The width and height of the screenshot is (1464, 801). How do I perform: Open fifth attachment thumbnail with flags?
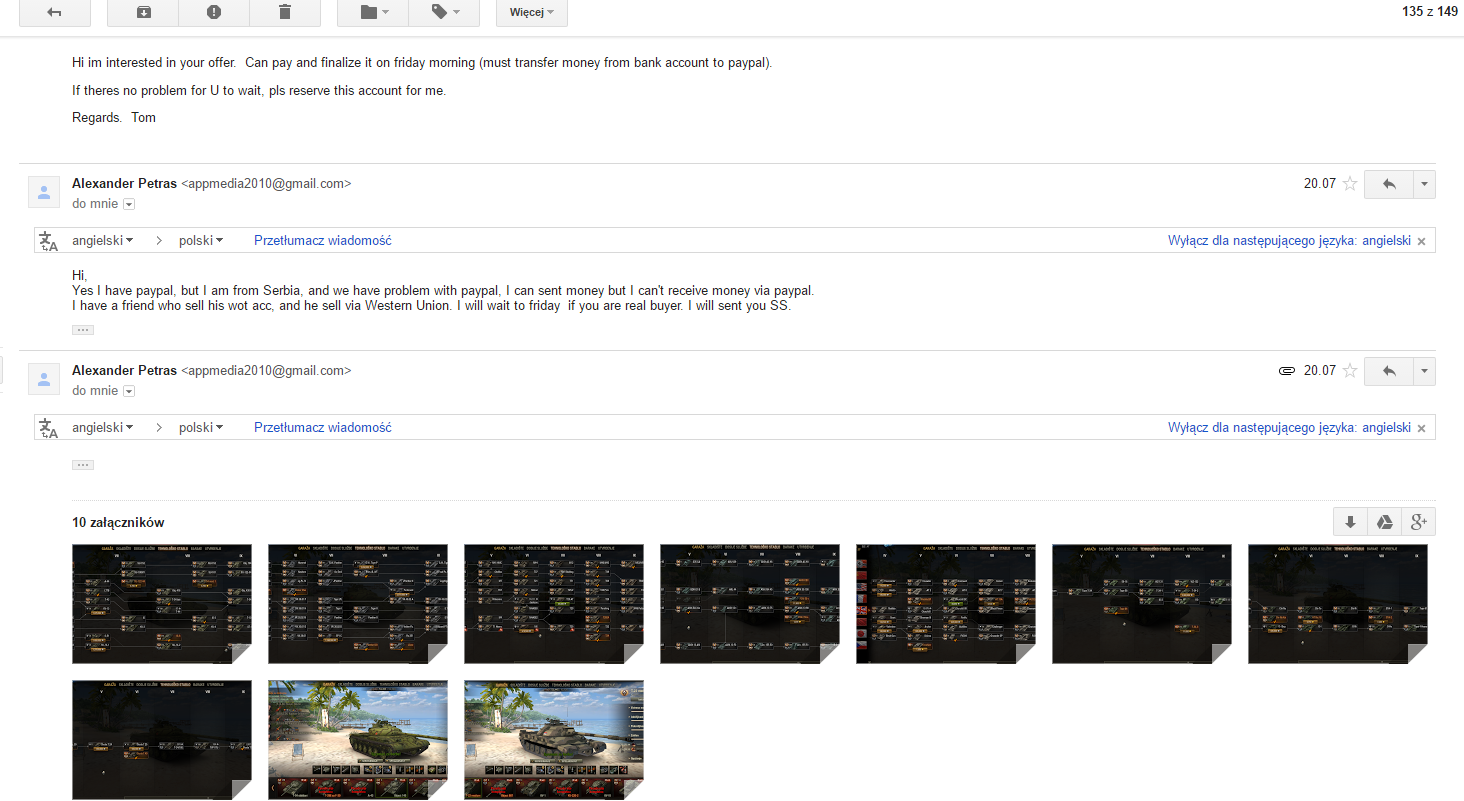click(946, 604)
